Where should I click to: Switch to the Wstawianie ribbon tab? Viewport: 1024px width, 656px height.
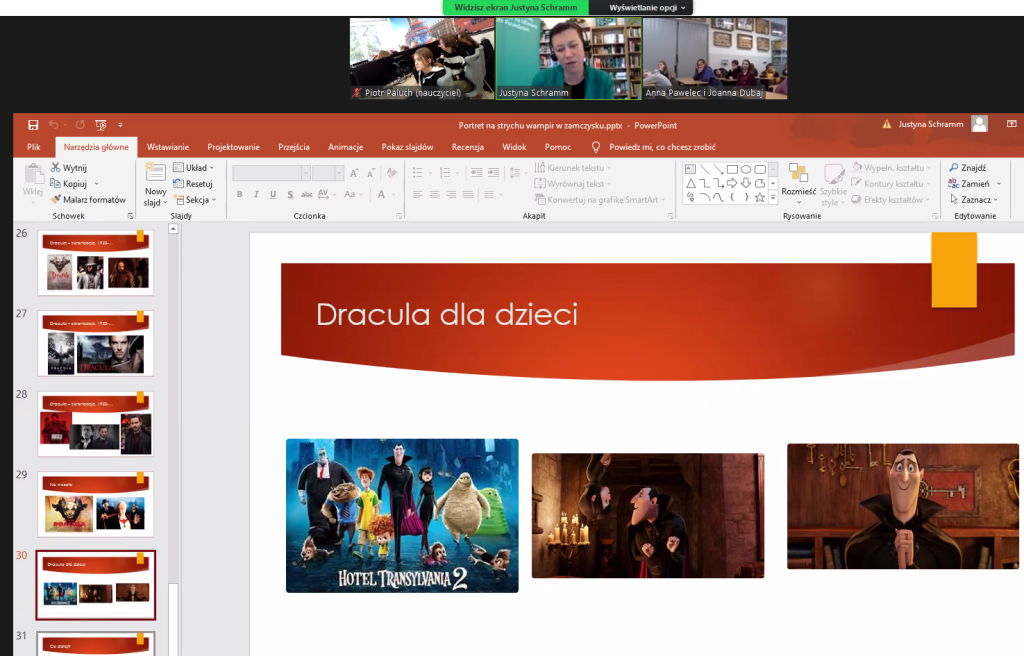(x=167, y=147)
